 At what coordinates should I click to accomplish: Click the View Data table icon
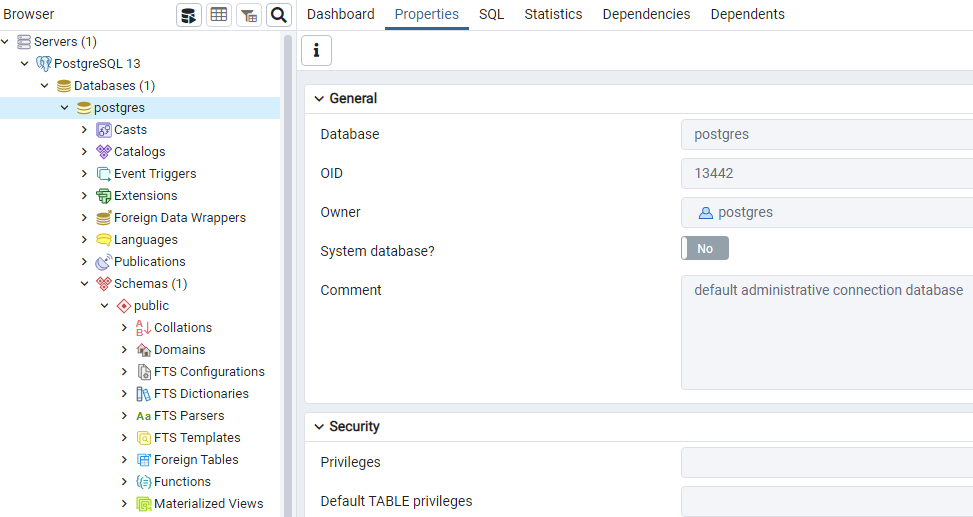click(x=219, y=15)
